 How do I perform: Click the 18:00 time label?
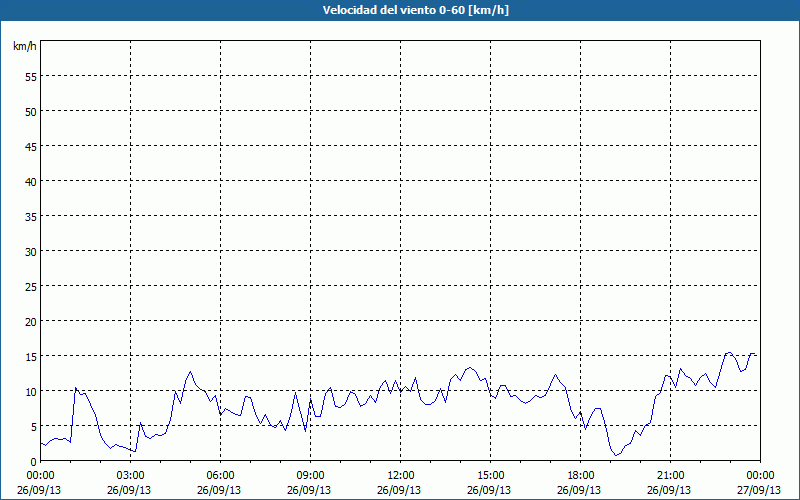click(581, 476)
